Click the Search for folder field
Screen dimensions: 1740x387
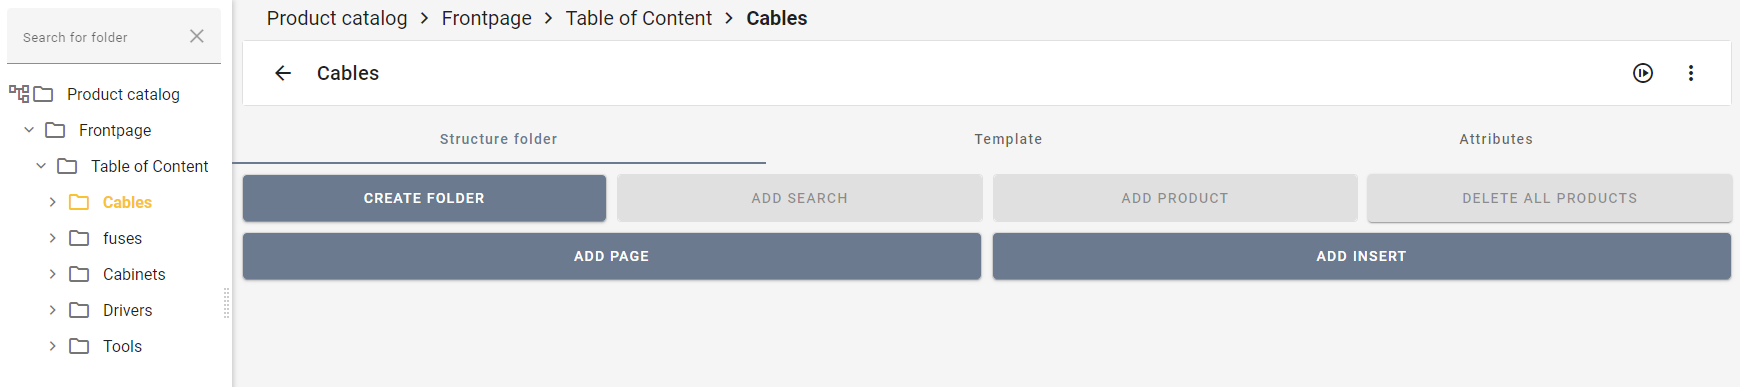click(100, 37)
